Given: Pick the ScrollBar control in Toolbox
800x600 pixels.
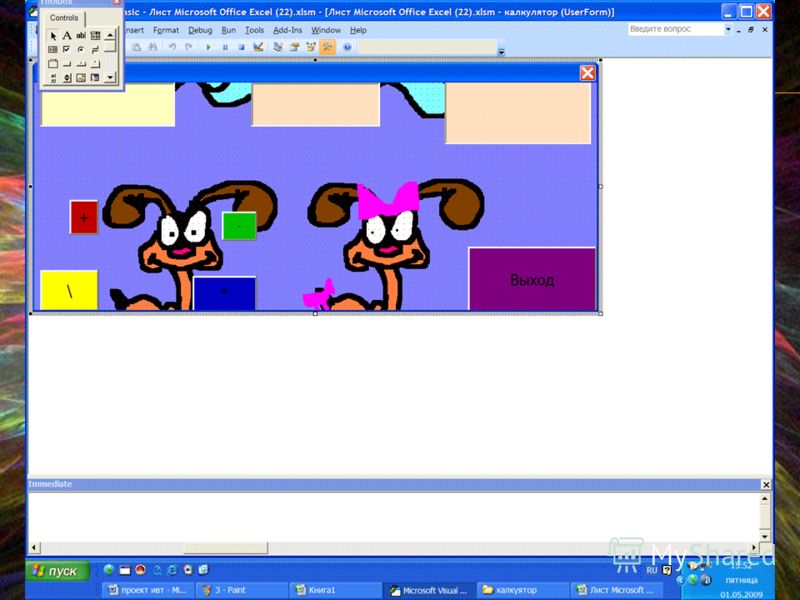Looking at the screenshot, I should point(53,78).
